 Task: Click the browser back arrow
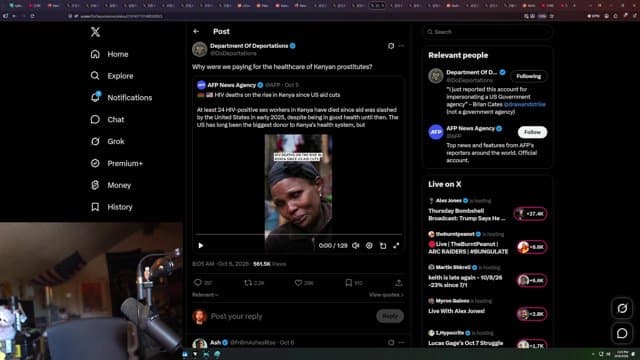(x=14, y=16)
